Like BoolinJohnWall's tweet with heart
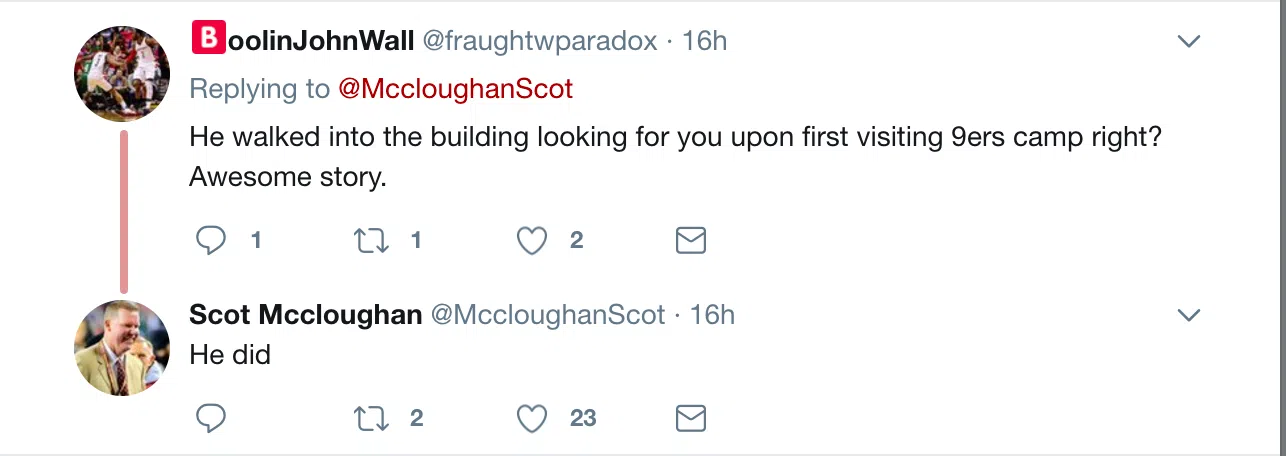The image size is (1286, 456). pos(532,240)
